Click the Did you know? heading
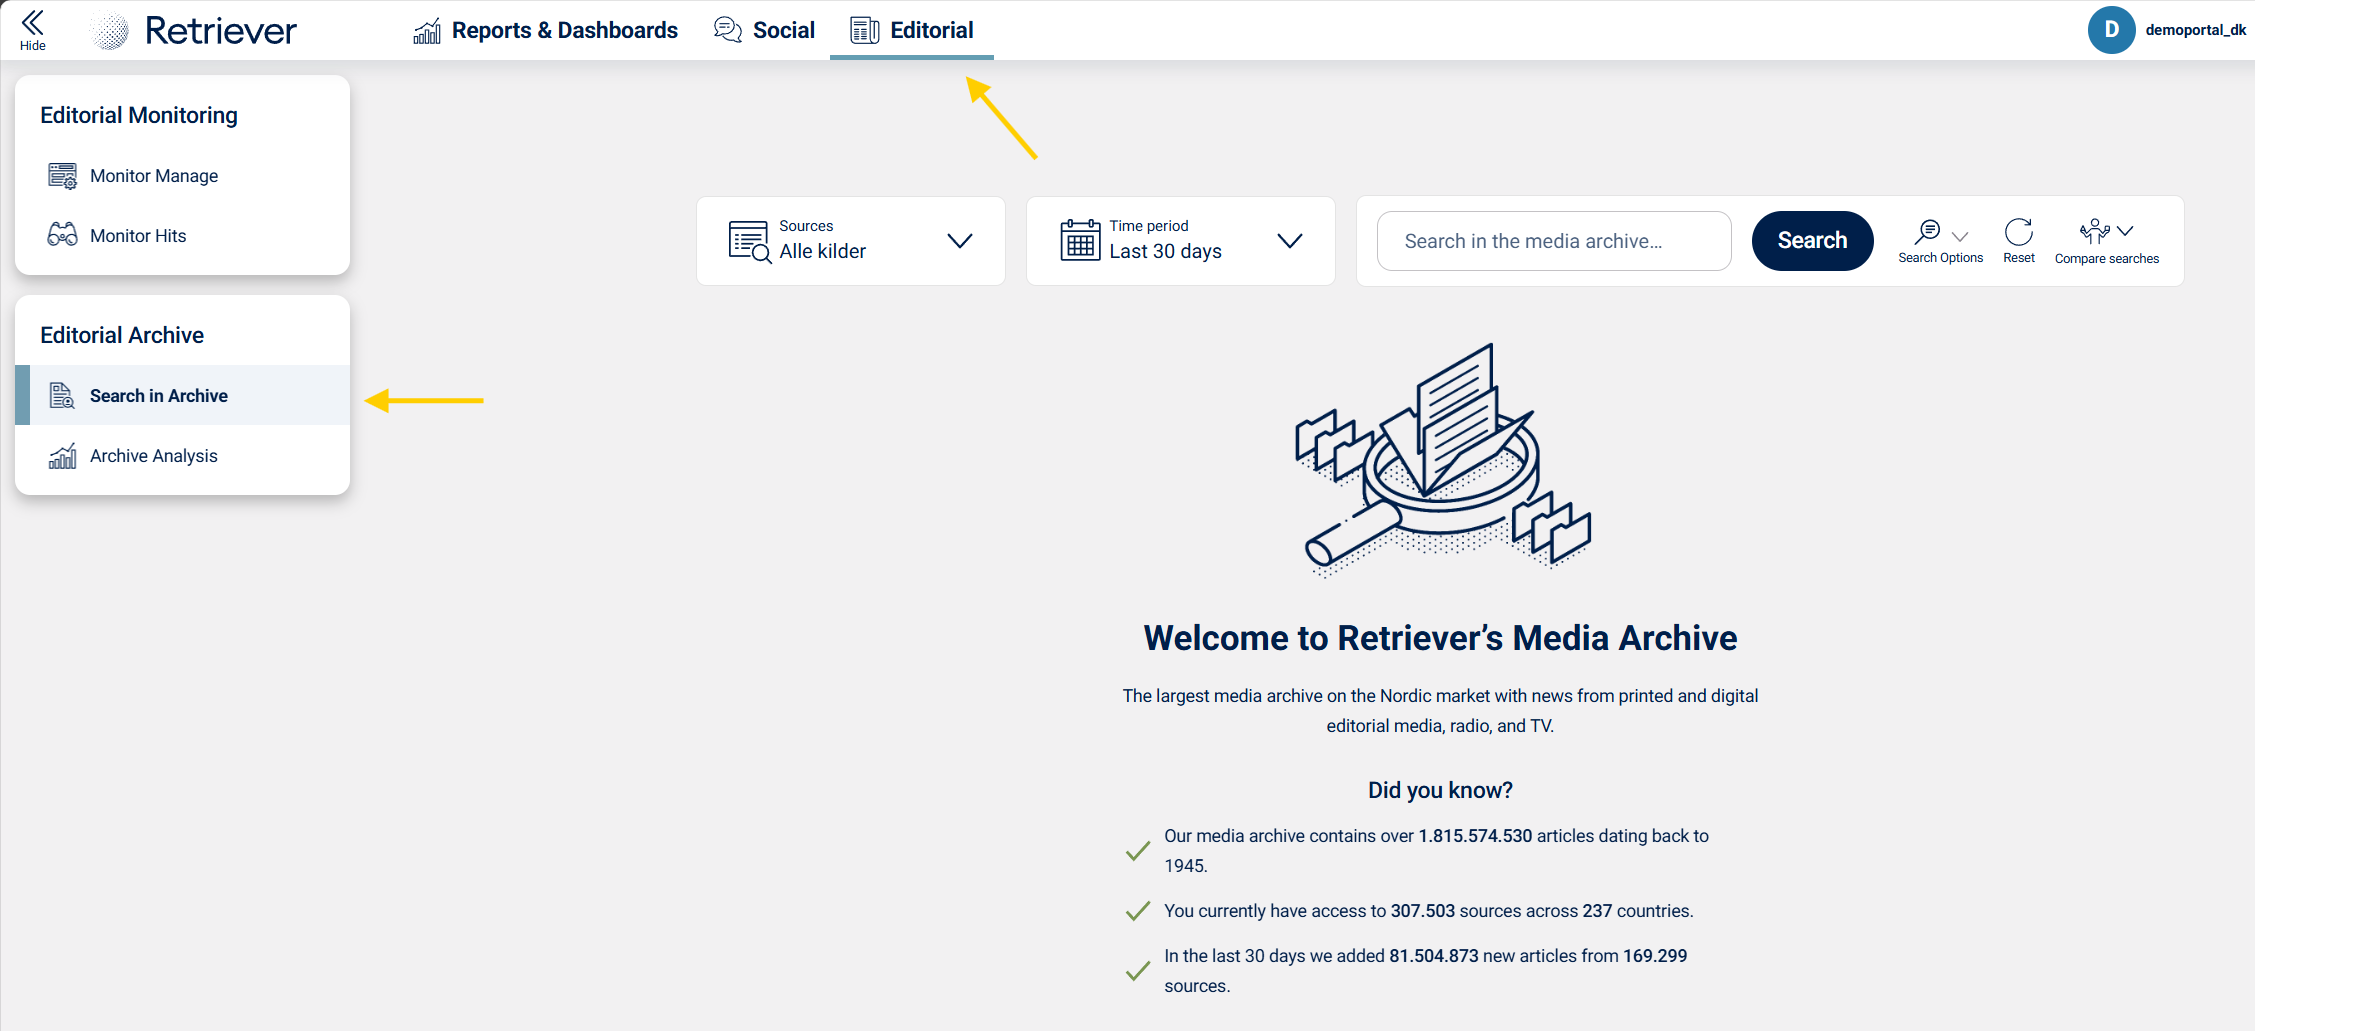2376x1031 pixels. pos(1440,790)
